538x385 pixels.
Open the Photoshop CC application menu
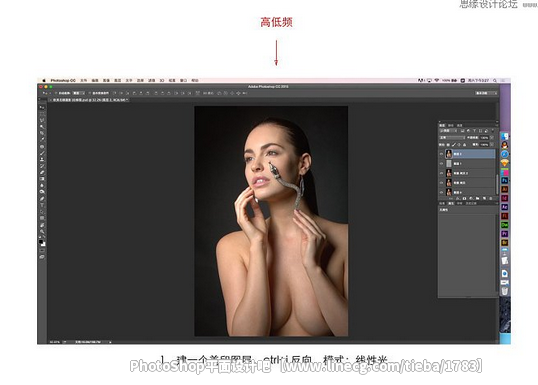(63, 80)
